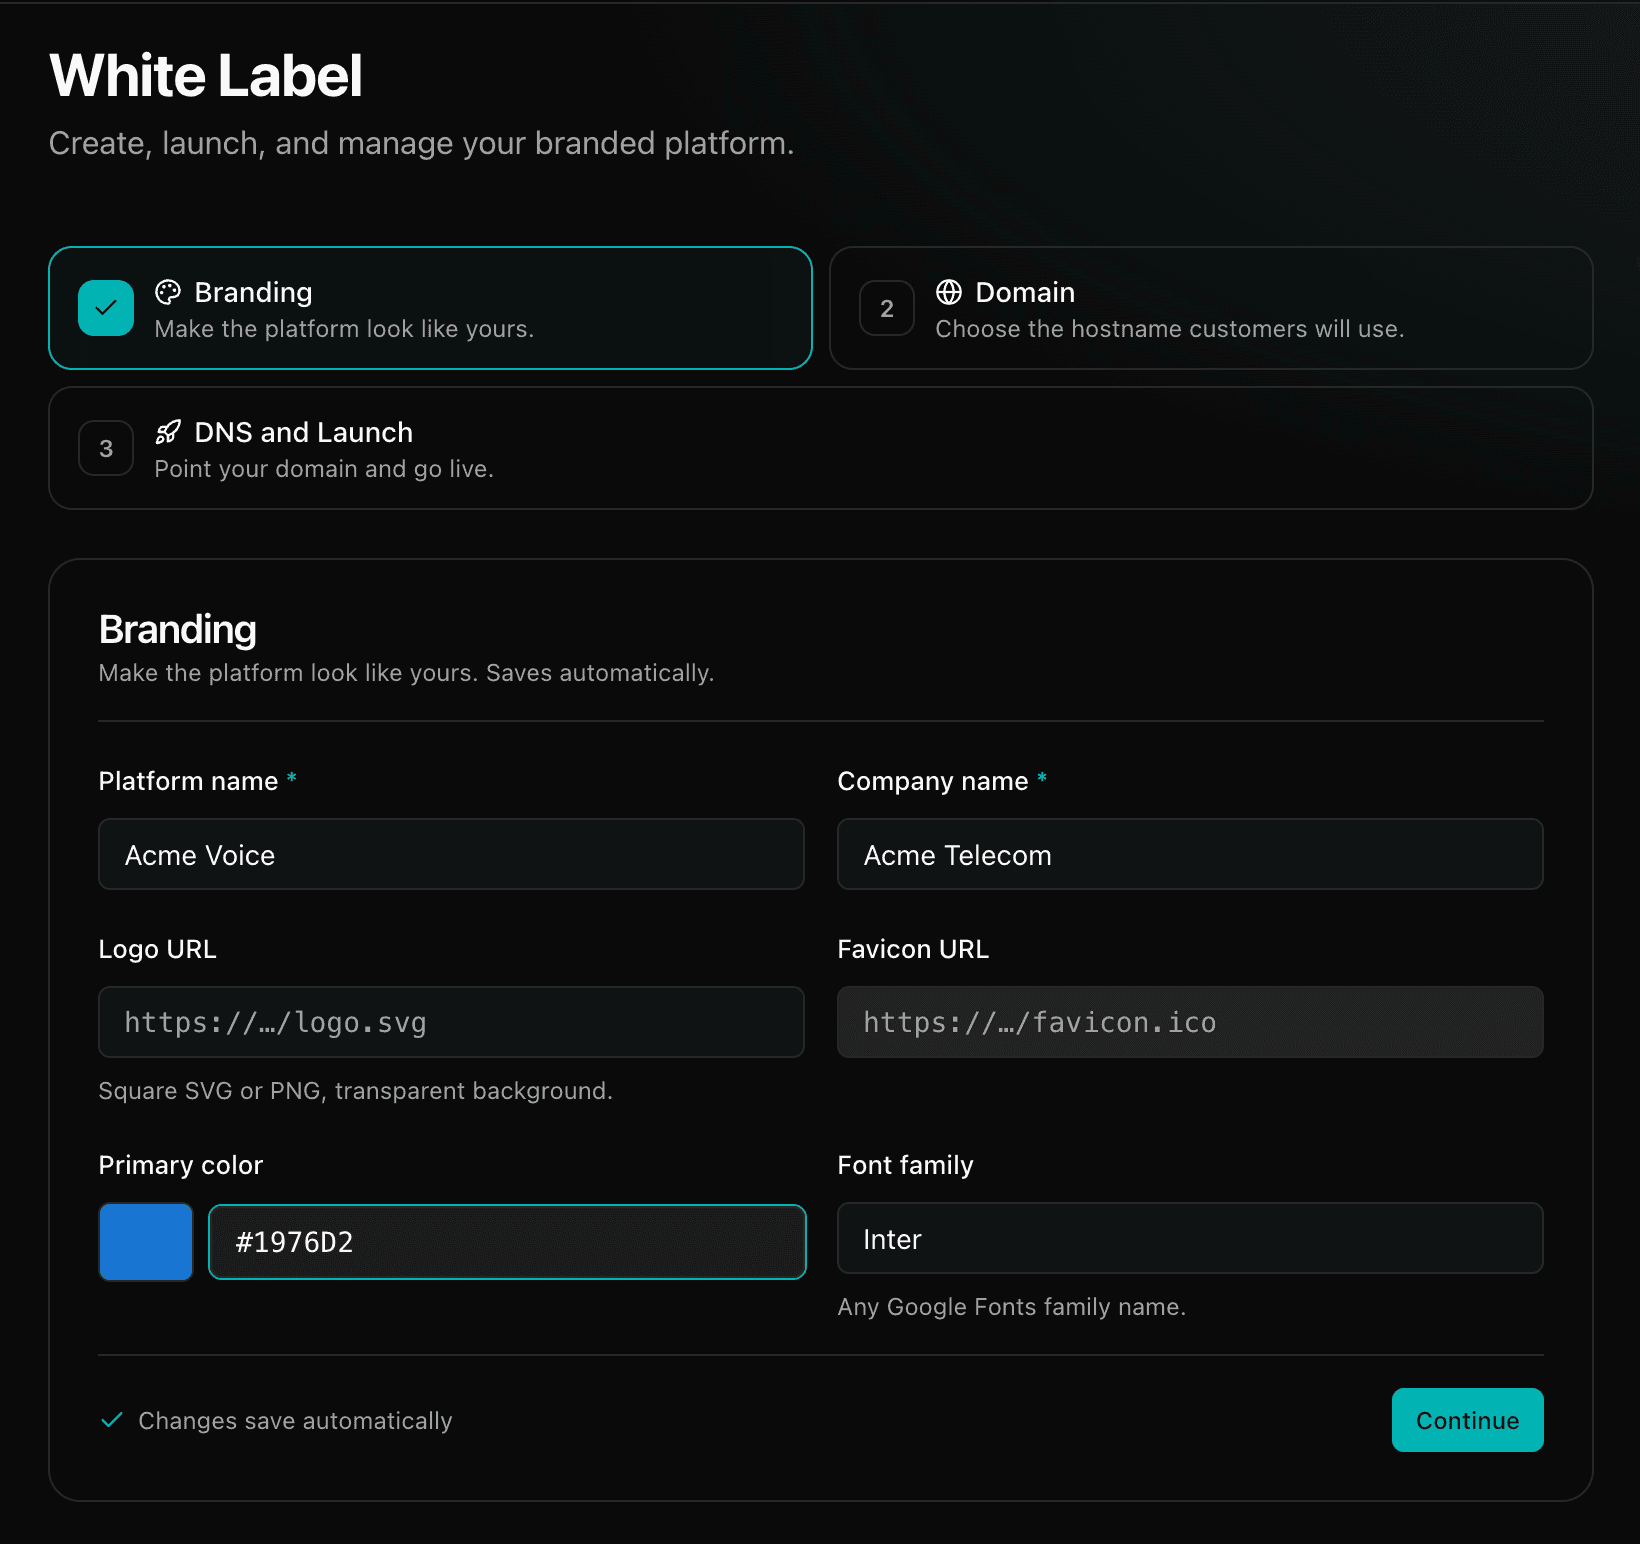Click 'Choose the hostname customers will use.' description
The image size is (1640, 1544).
1170,329
